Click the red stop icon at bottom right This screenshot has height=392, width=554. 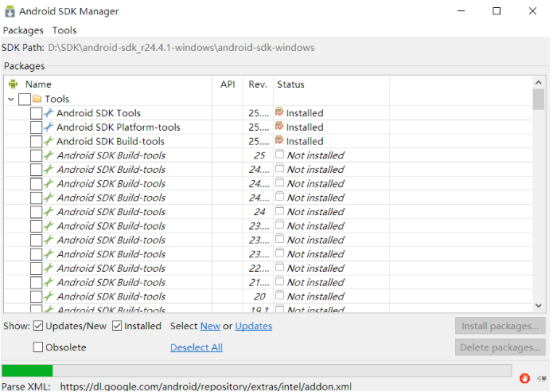point(525,378)
